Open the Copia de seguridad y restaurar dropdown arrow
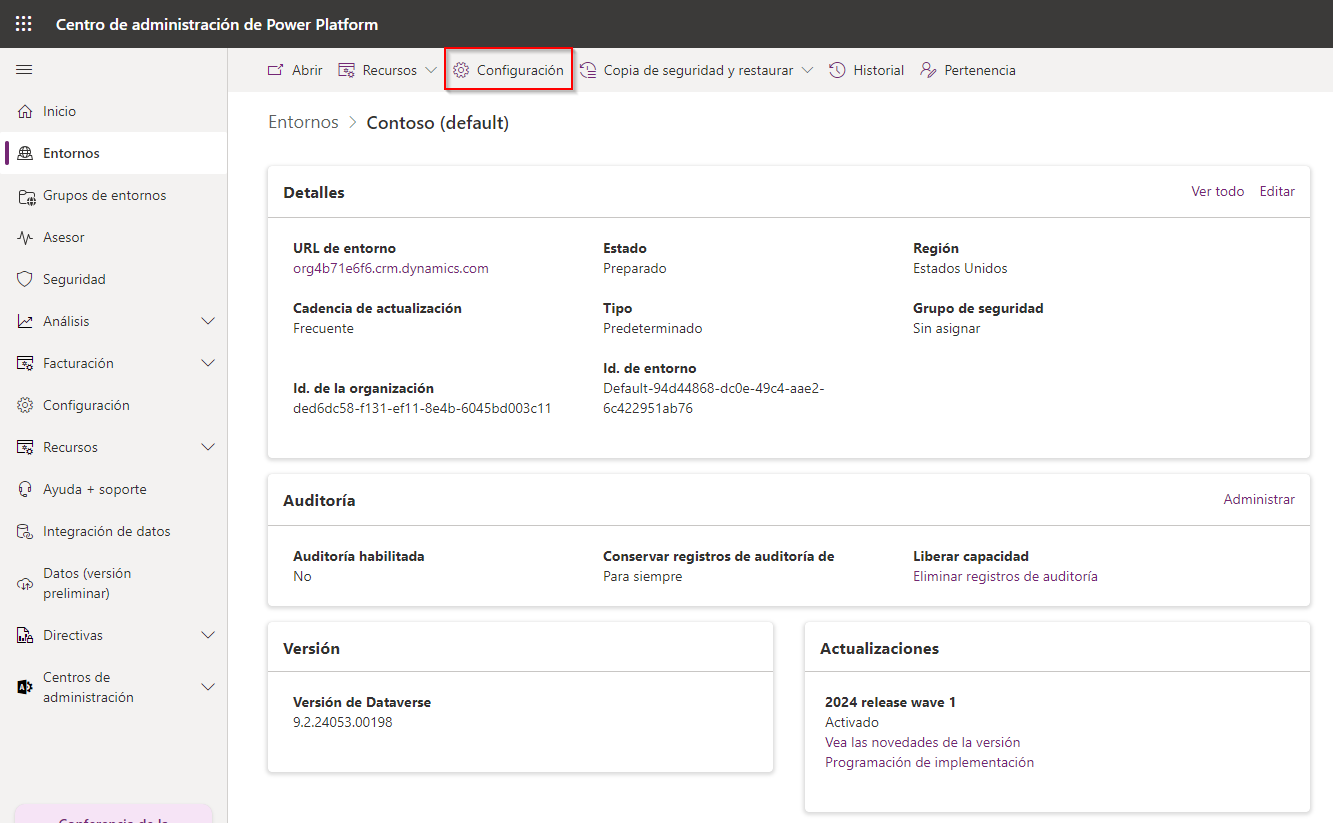 [807, 70]
